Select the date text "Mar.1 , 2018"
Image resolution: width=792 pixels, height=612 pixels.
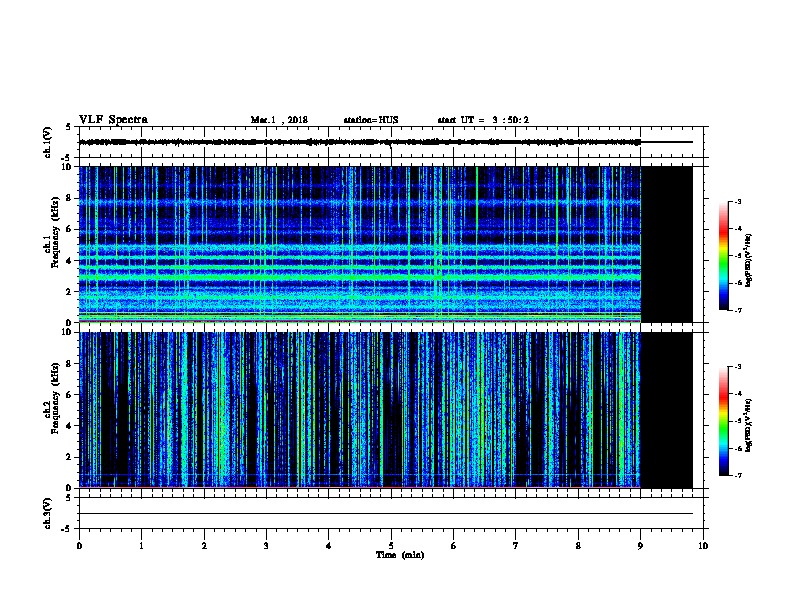279,120
